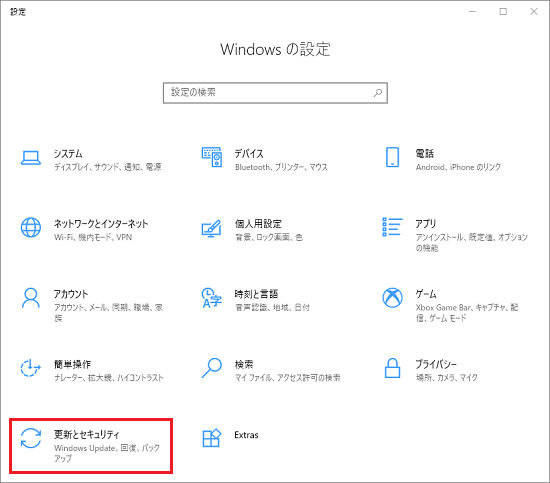Select the 検索 category heading
This screenshot has height=483, width=550.
pyautogui.click(x=244, y=364)
